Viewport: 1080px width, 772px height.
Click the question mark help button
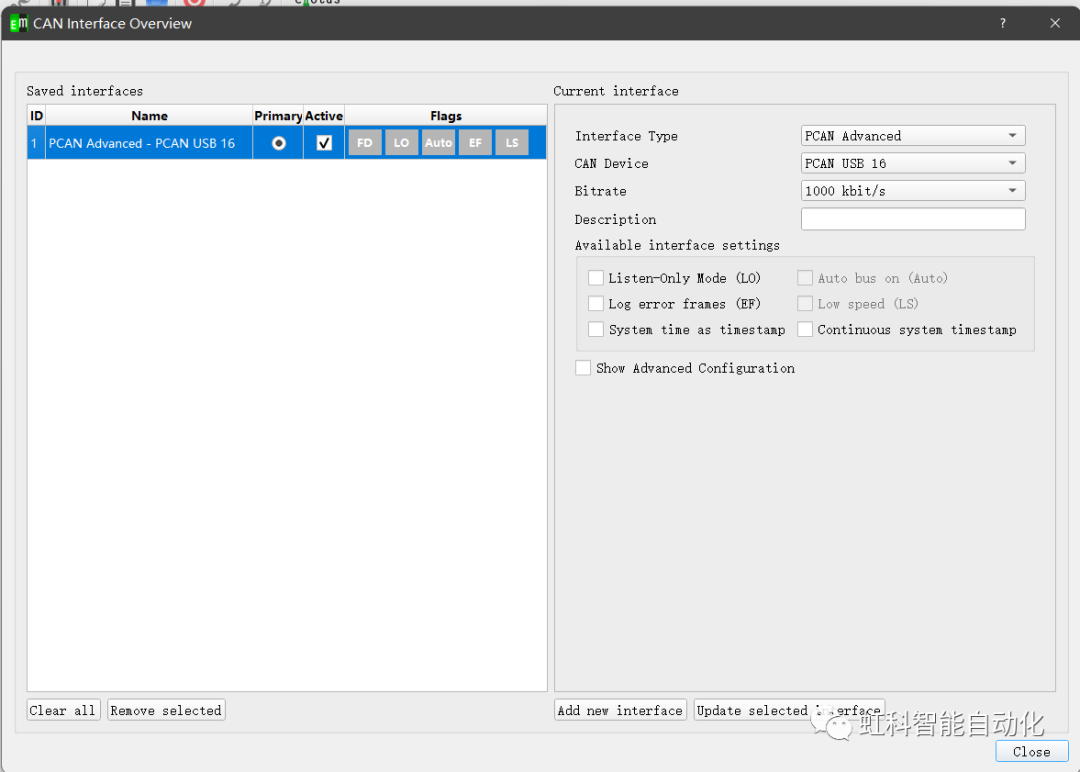pyautogui.click(x=1003, y=23)
